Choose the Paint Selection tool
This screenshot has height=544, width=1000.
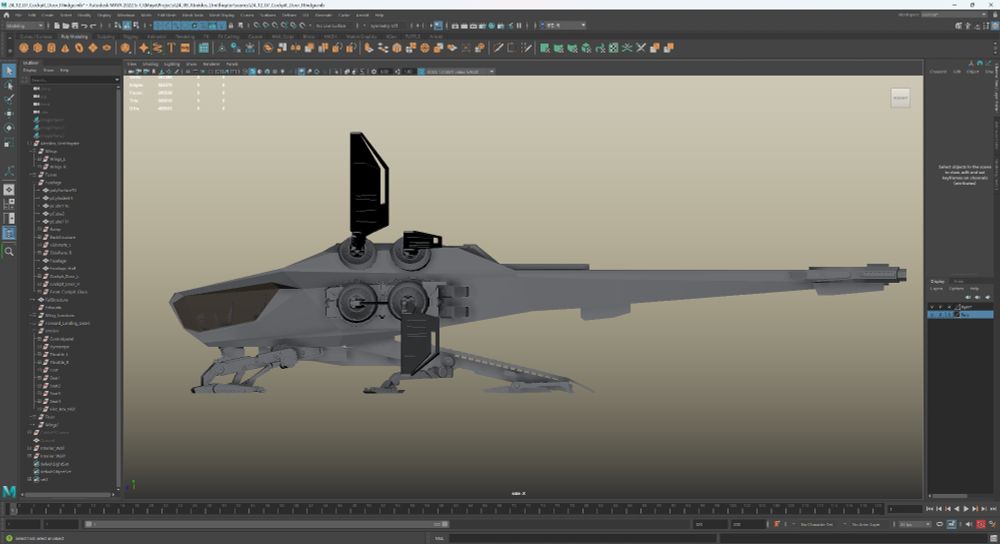point(9,99)
